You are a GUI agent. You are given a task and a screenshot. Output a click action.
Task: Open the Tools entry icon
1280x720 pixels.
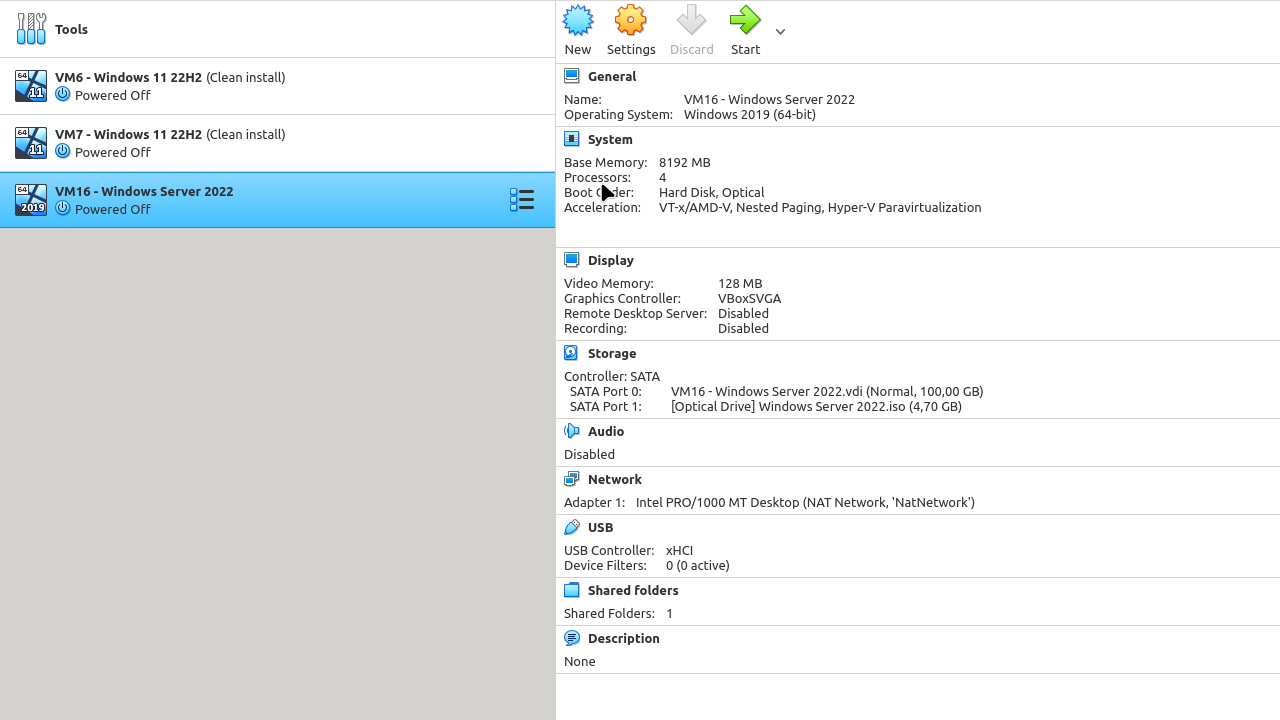tap(31, 28)
